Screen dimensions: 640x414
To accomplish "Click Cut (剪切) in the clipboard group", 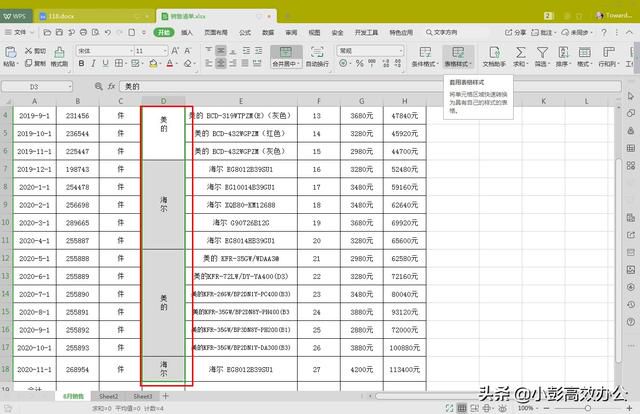I will coord(36,51).
